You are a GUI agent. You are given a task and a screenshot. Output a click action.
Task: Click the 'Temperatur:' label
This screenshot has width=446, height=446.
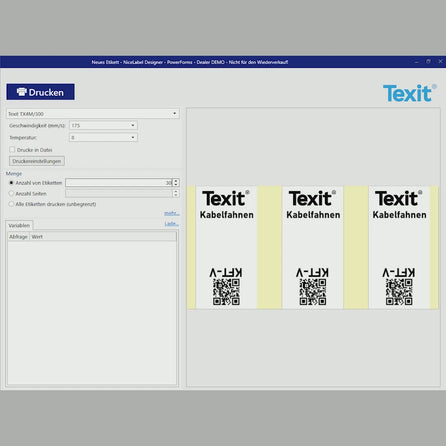coord(23,137)
